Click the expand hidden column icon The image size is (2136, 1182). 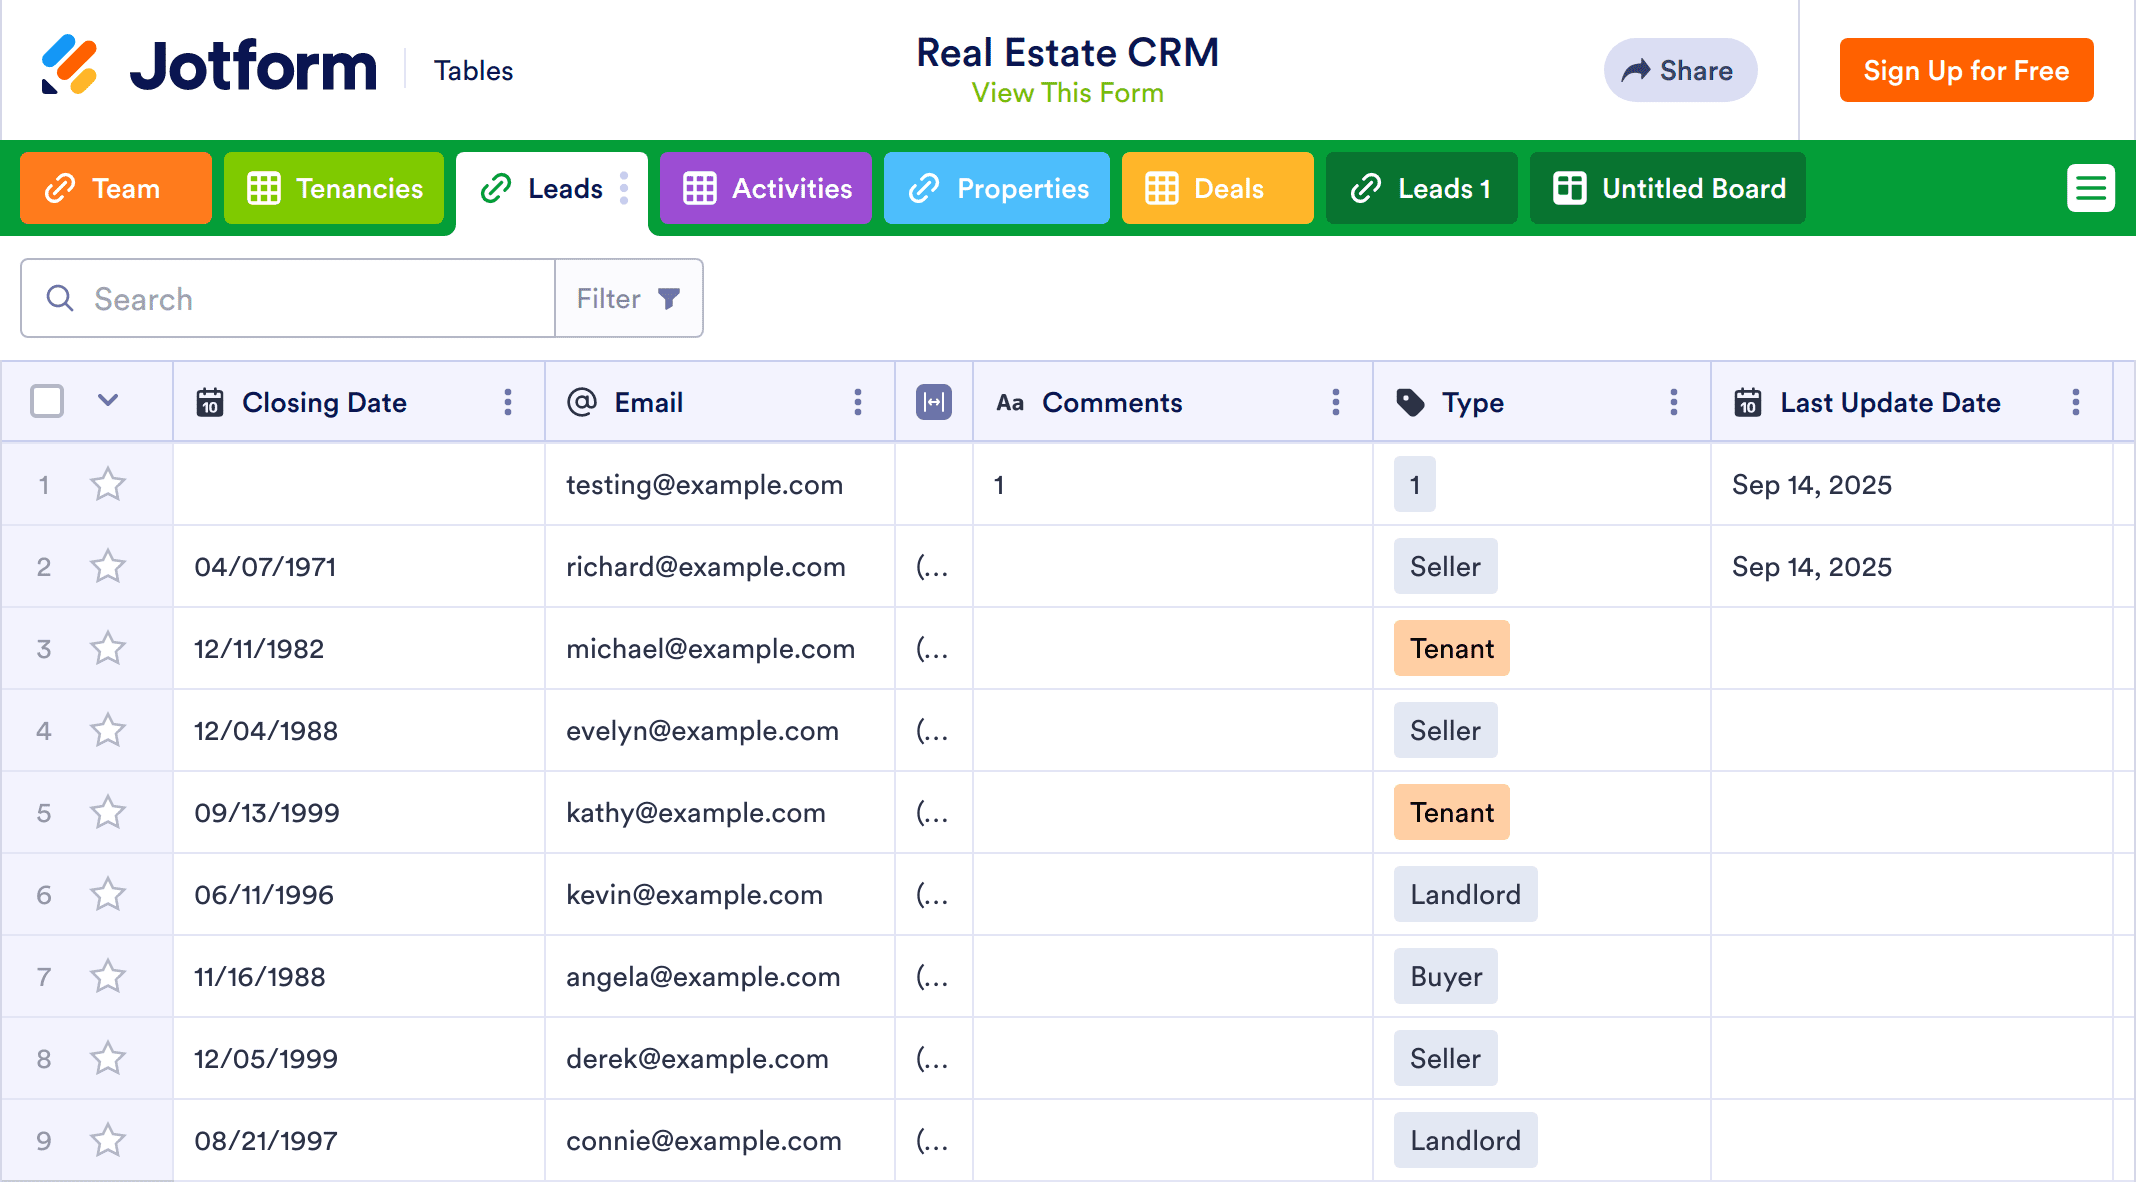(x=933, y=402)
